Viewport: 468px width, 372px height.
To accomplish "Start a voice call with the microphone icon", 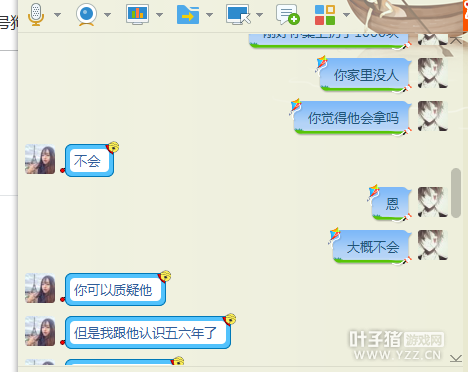I will (x=36, y=14).
